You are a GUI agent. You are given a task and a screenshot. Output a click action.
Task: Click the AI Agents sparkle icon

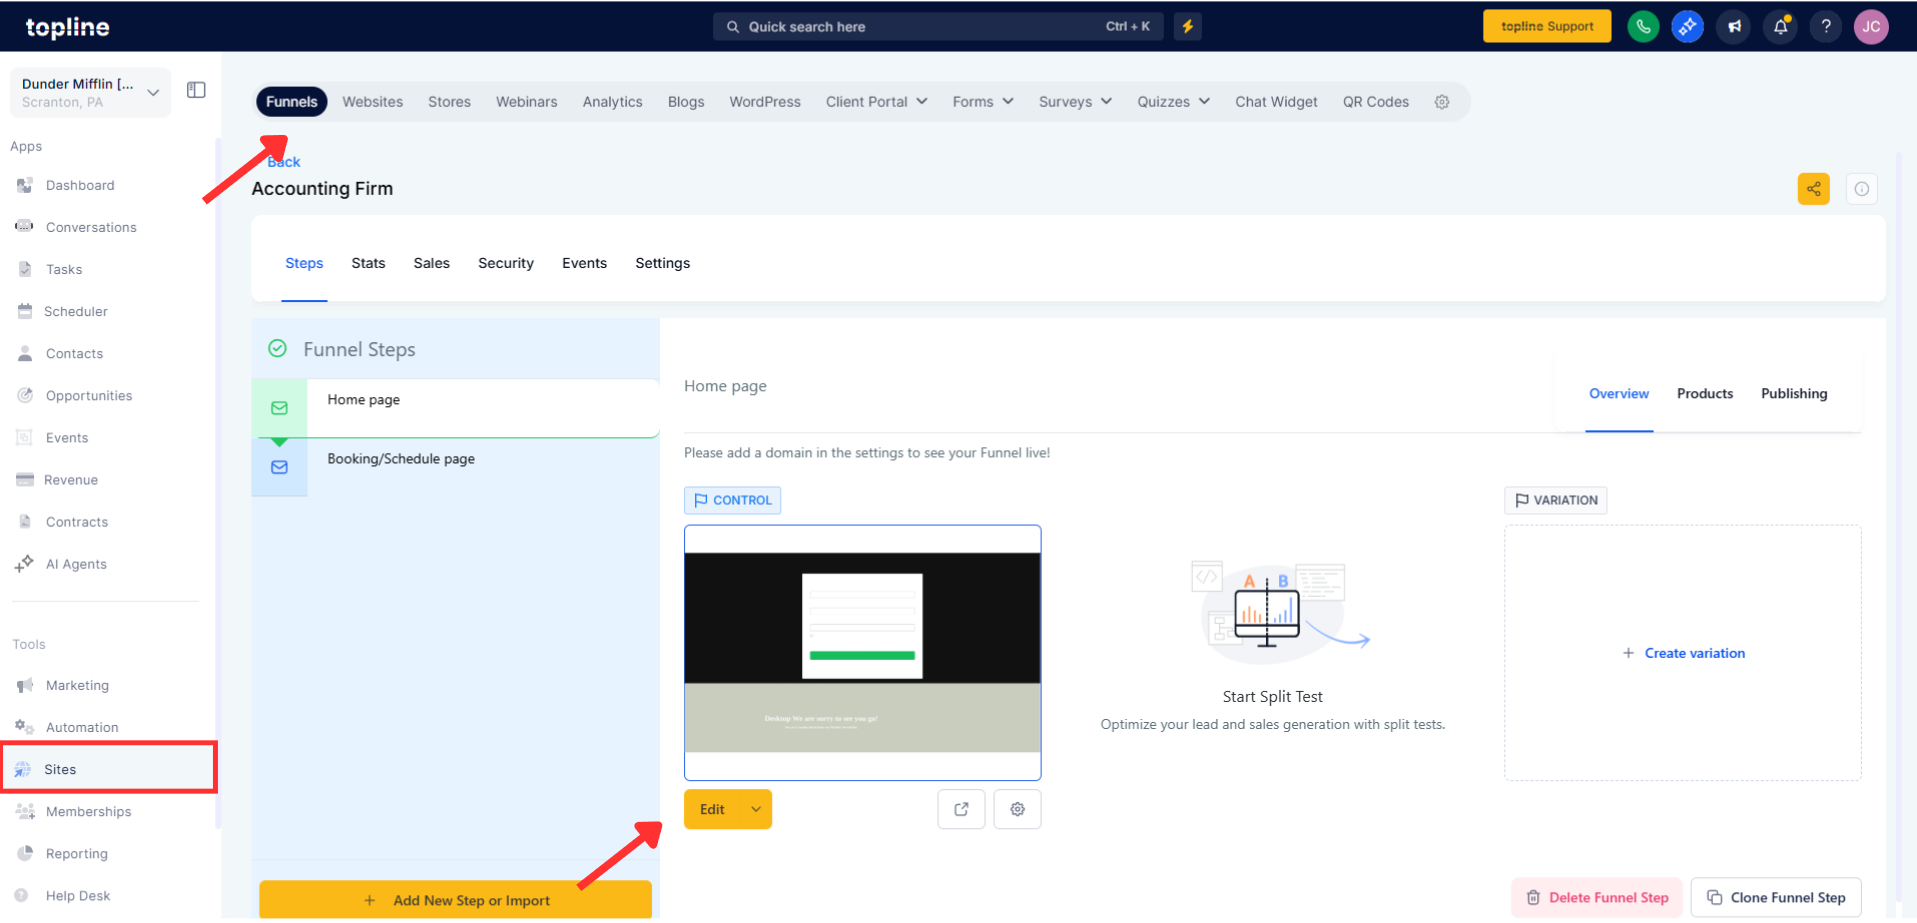coord(25,564)
